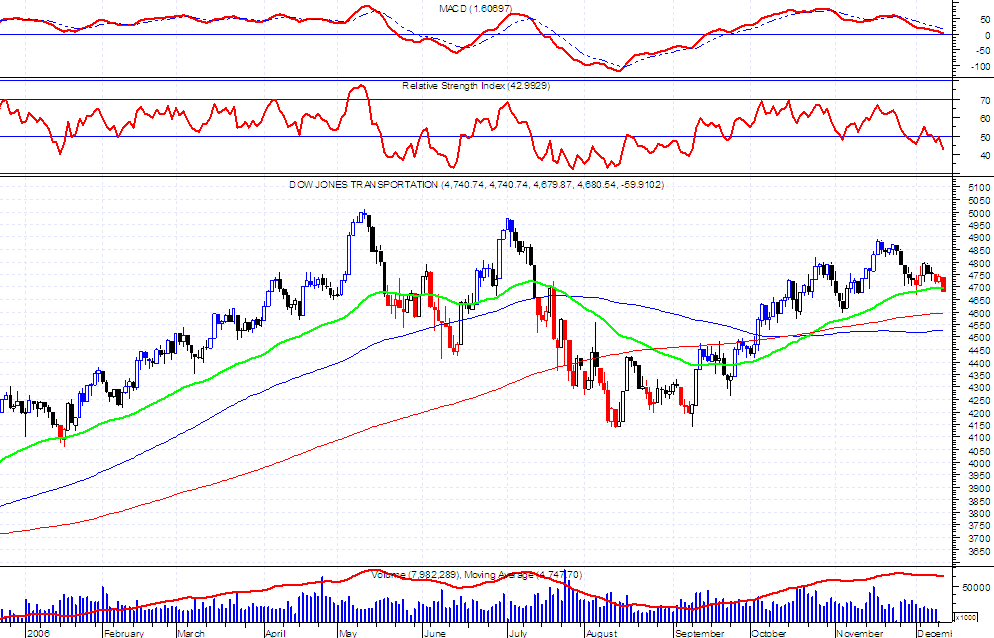Click the 4700 value on the price axis
Viewport: 994px width, 638px height.
coord(979,288)
